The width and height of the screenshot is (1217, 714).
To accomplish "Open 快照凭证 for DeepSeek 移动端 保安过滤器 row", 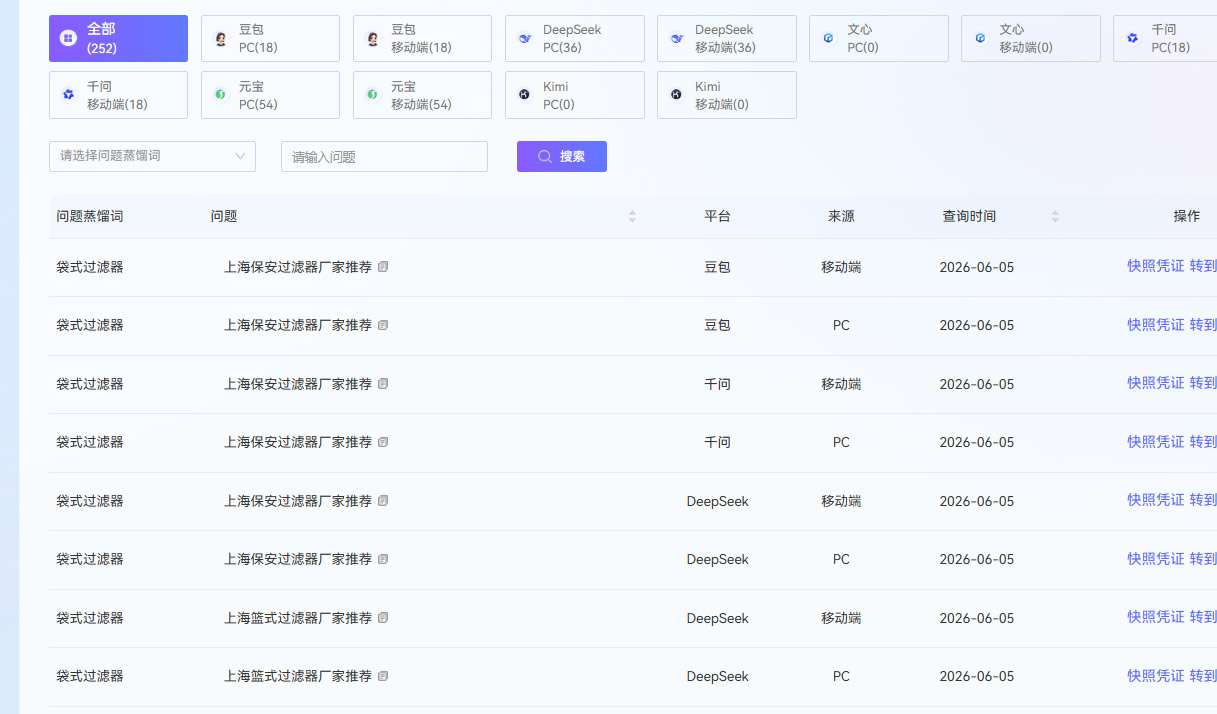I will (1155, 500).
